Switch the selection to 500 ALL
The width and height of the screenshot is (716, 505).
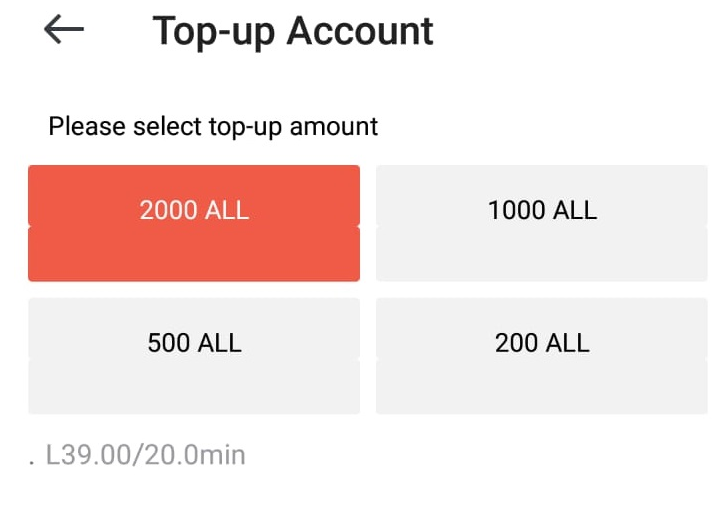coord(194,355)
